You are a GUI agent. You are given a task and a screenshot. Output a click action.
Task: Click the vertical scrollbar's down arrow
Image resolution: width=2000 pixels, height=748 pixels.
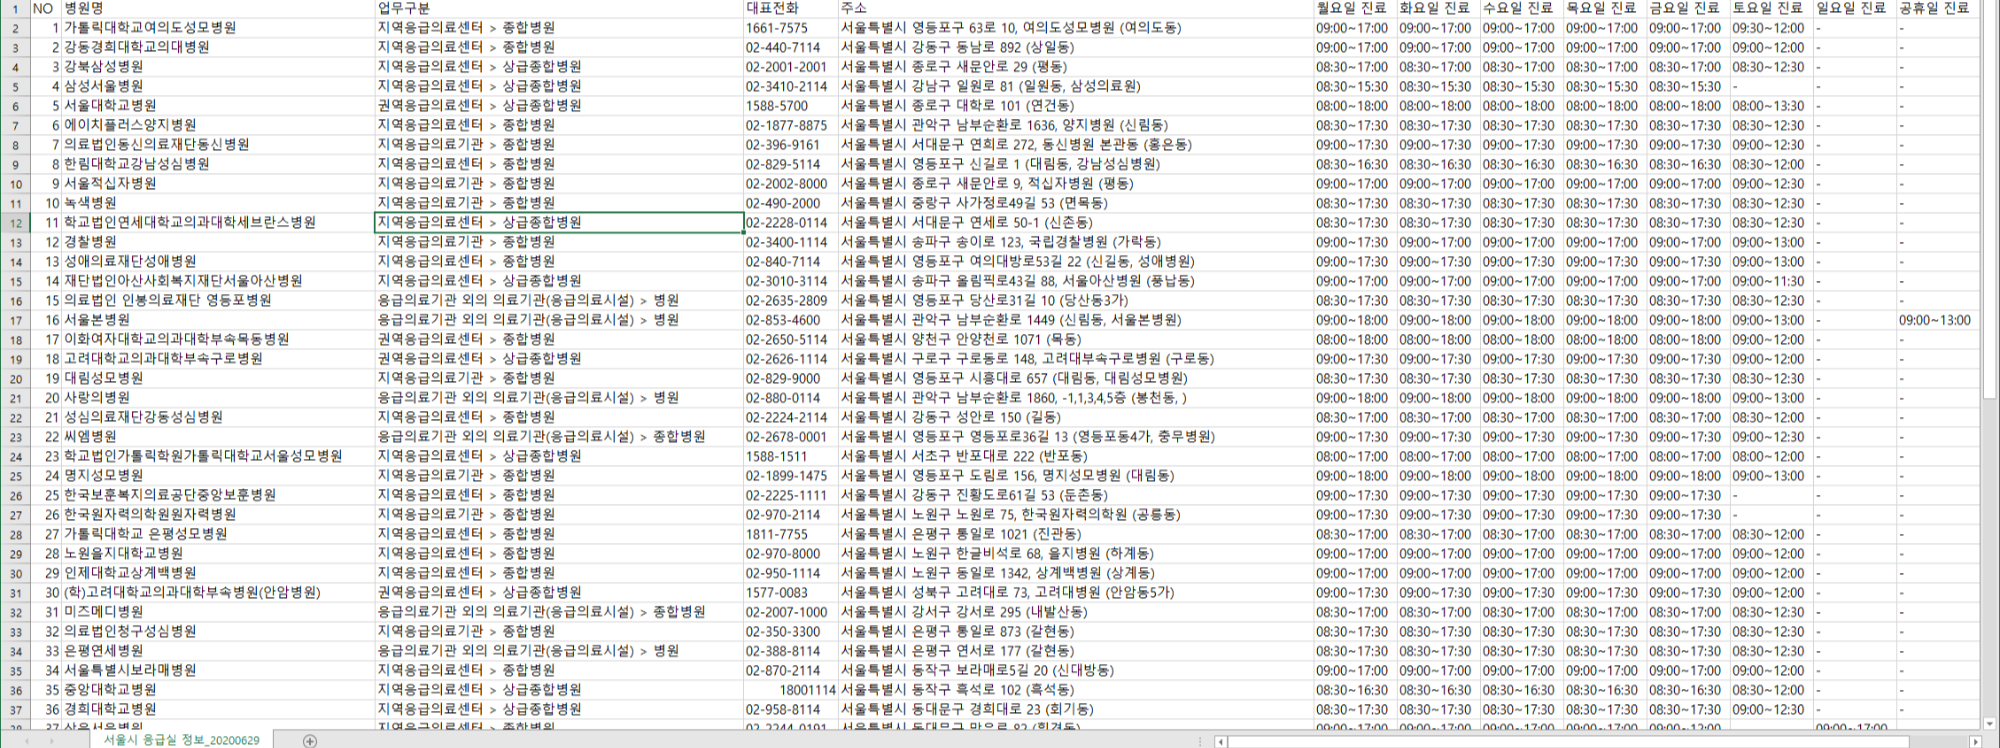point(1991,723)
